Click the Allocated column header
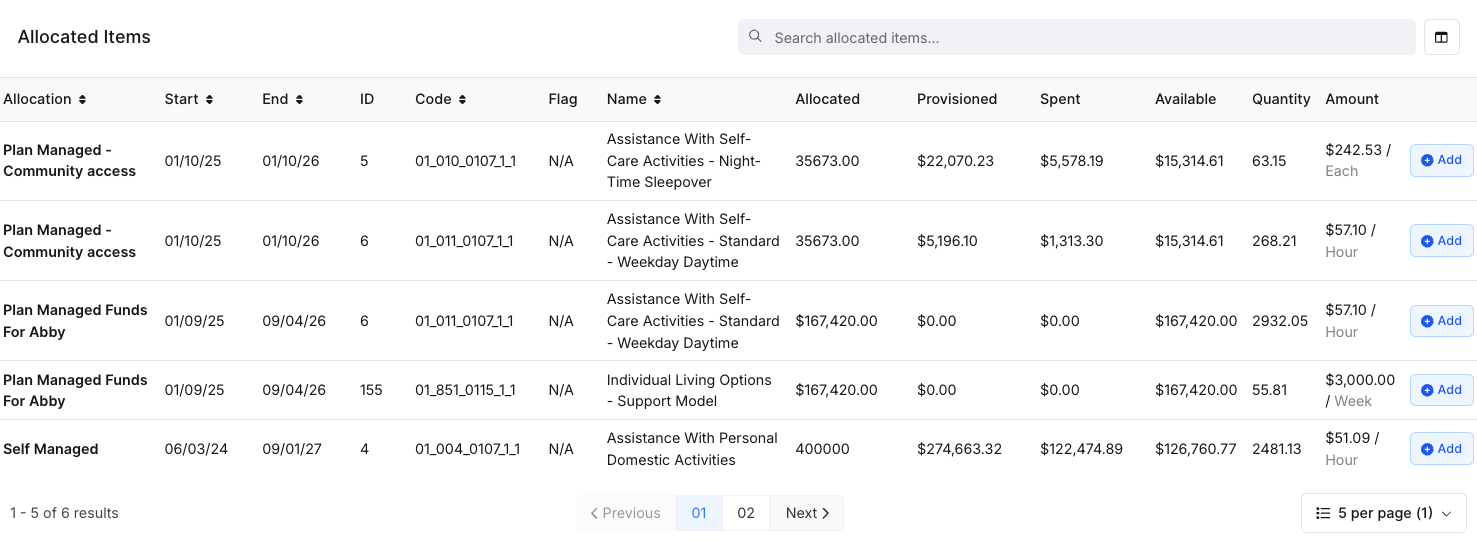The width and height of the screenshot is (1477, 542). 827,99
